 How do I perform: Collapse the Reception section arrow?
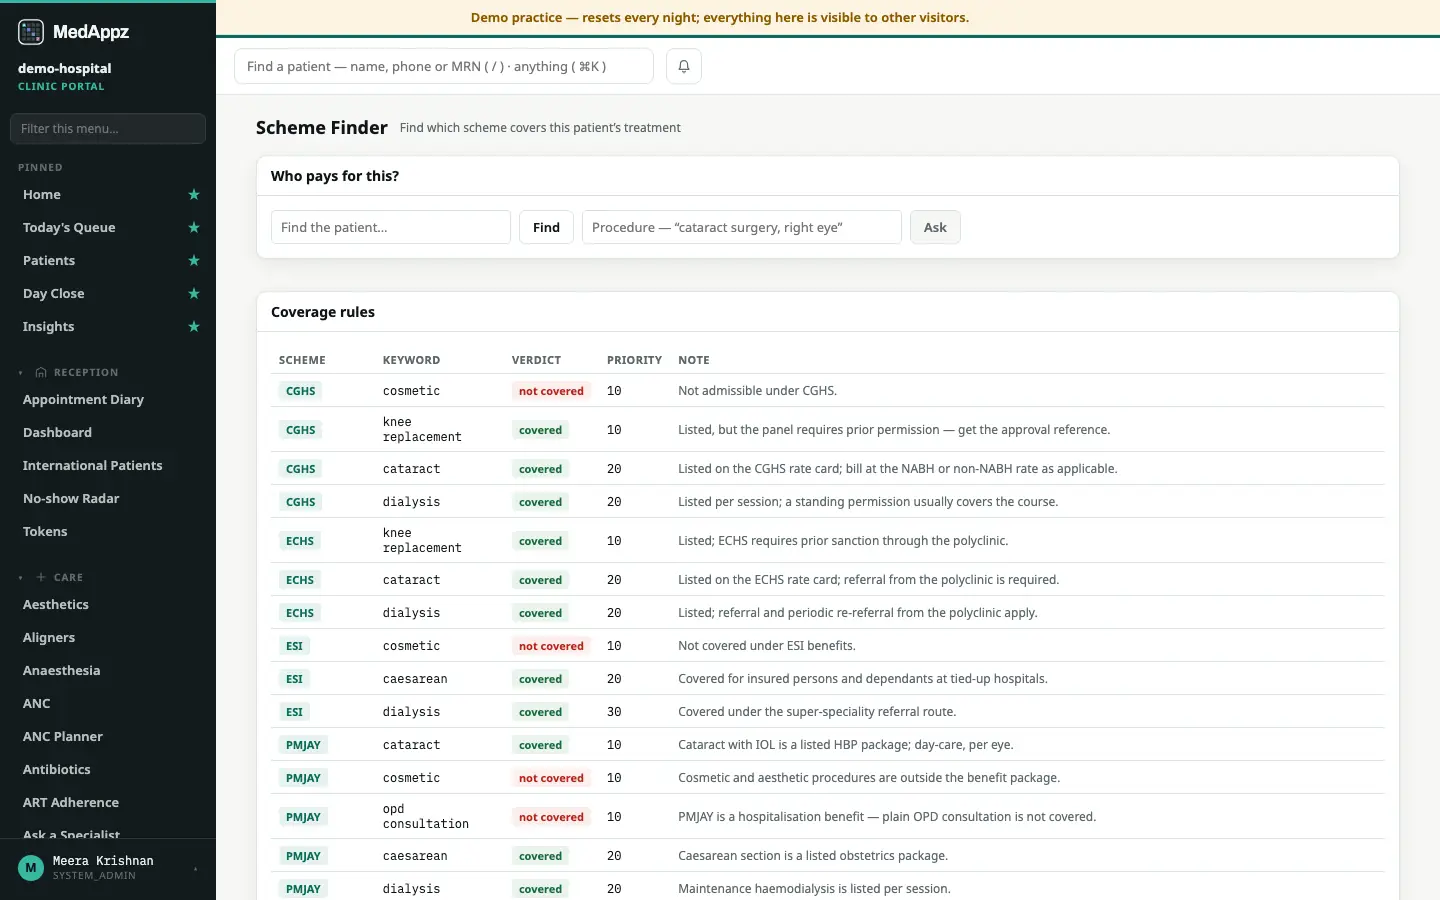click(21, 373)
